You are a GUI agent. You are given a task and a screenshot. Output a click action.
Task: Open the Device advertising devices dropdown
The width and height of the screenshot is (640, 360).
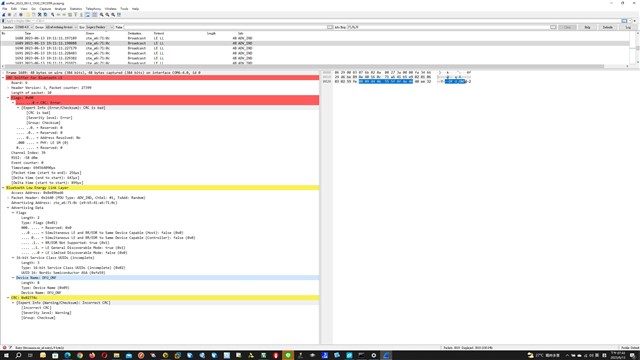61,27
